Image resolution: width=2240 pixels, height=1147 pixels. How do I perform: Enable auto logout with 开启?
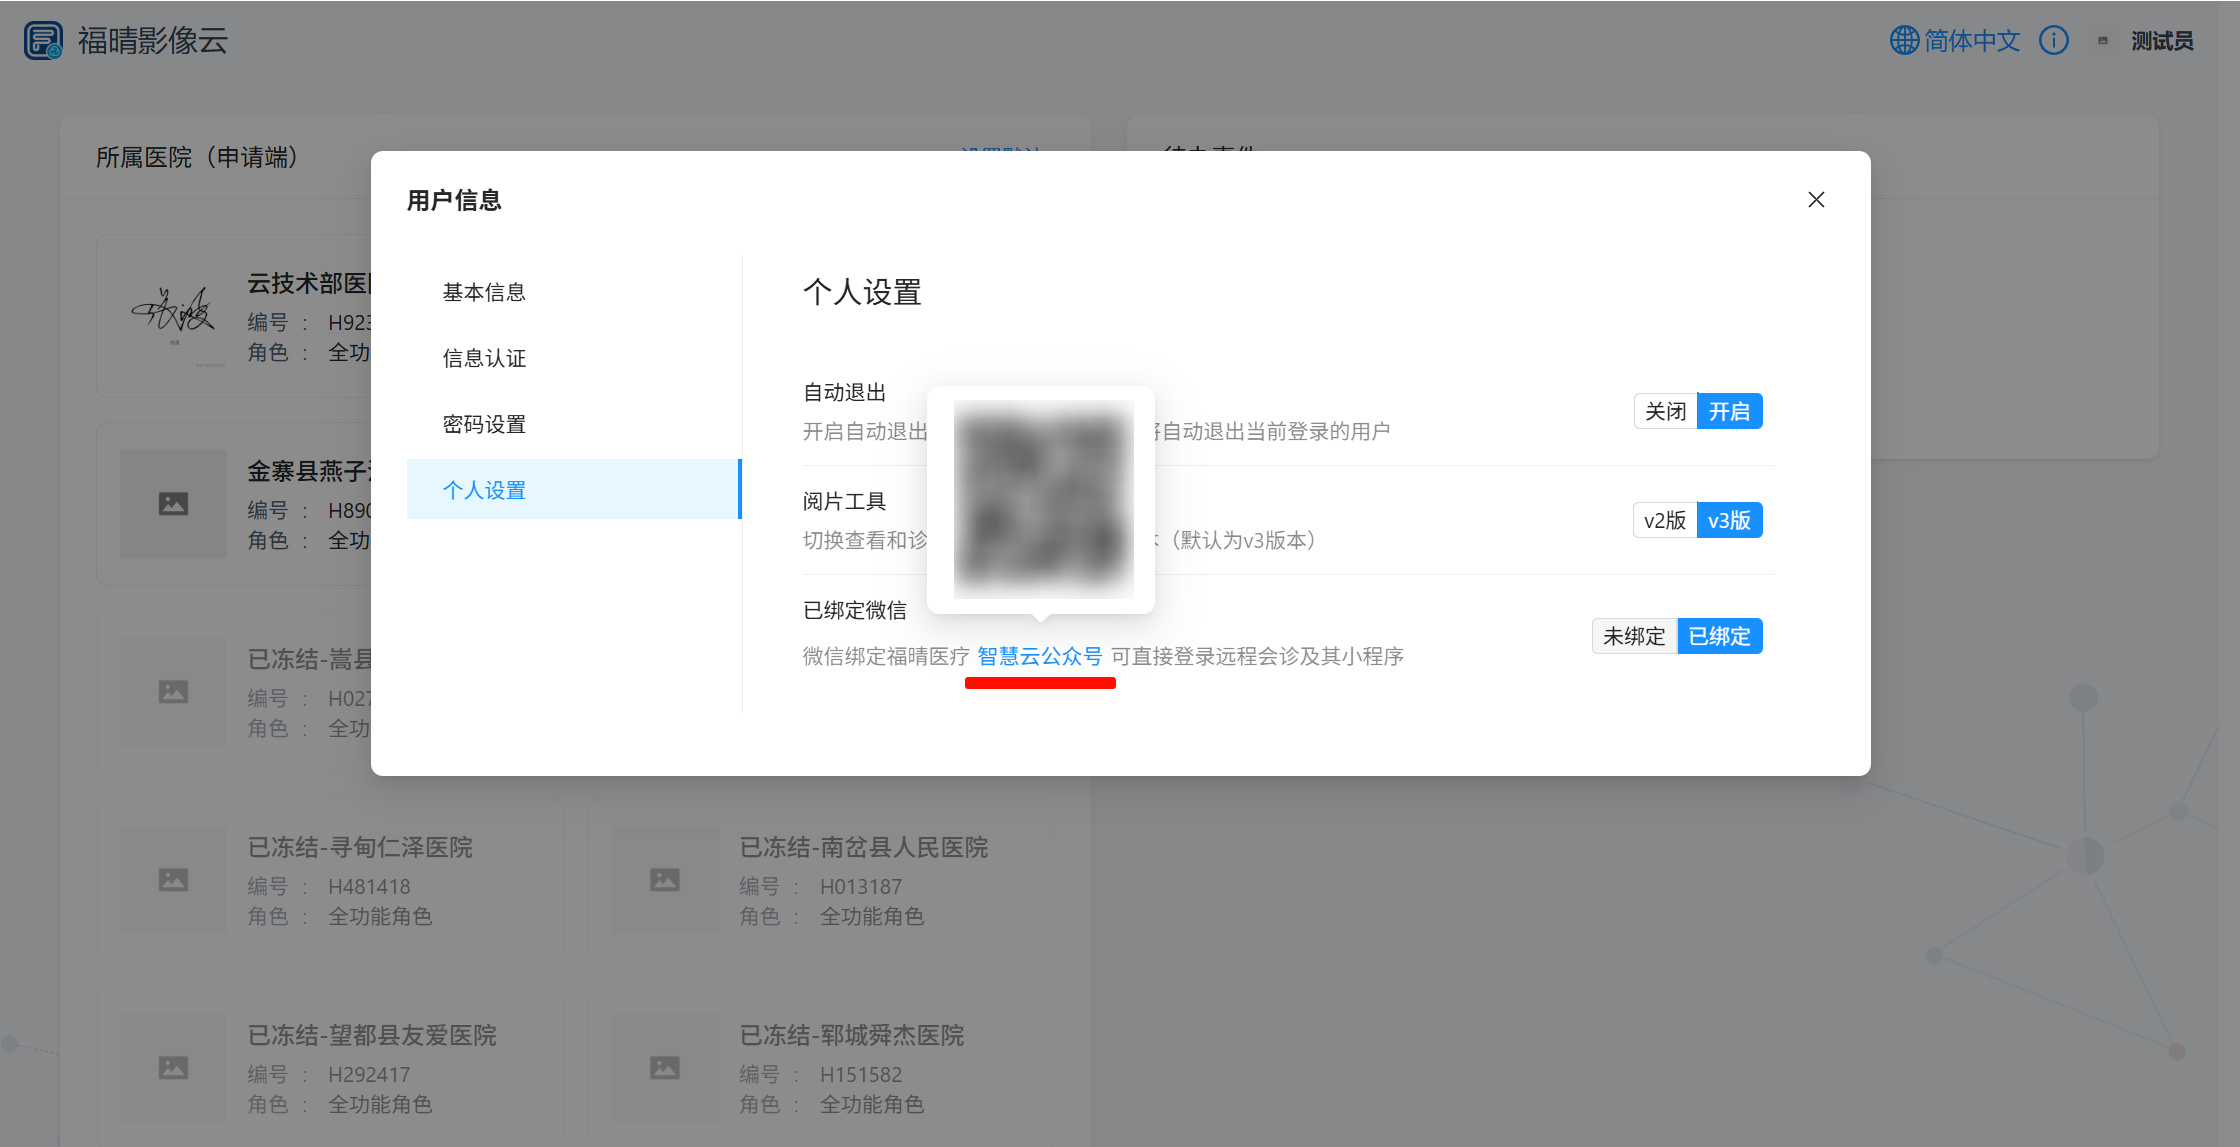(x=1729, y=411)
